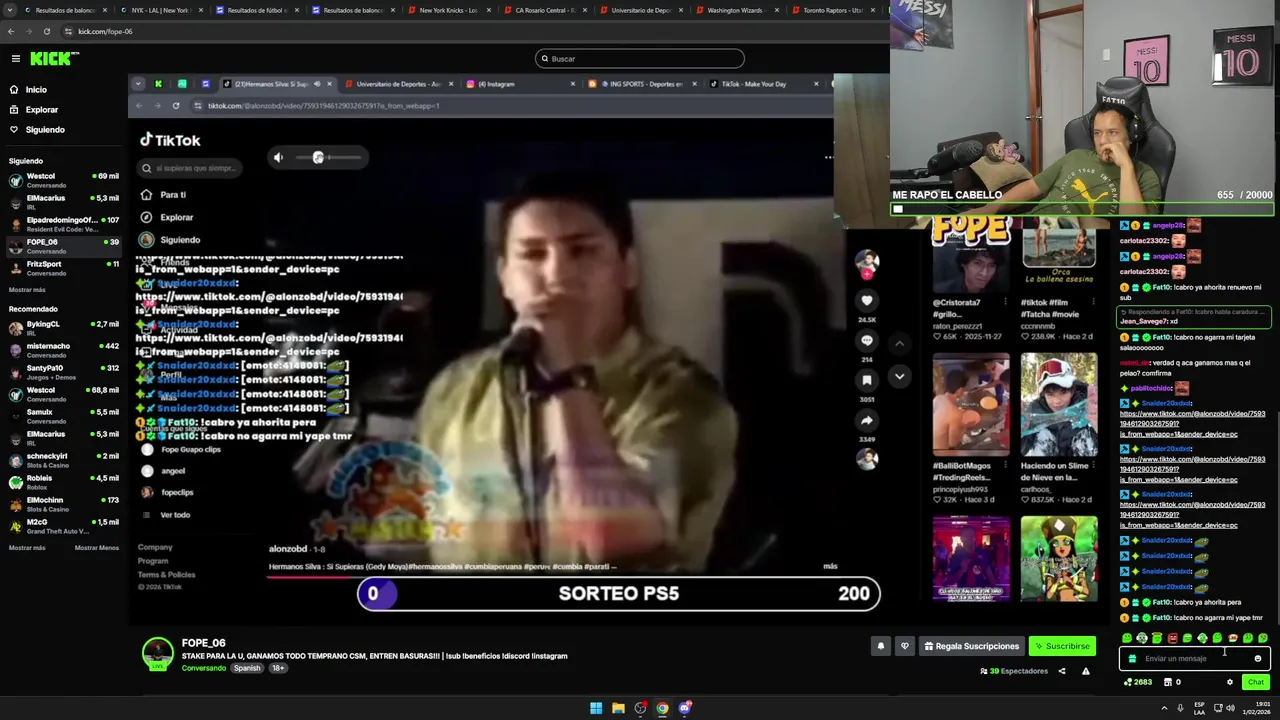Open recommended channel Robleis
Screen dimensions: 1280x720
[x=64, y=482]
